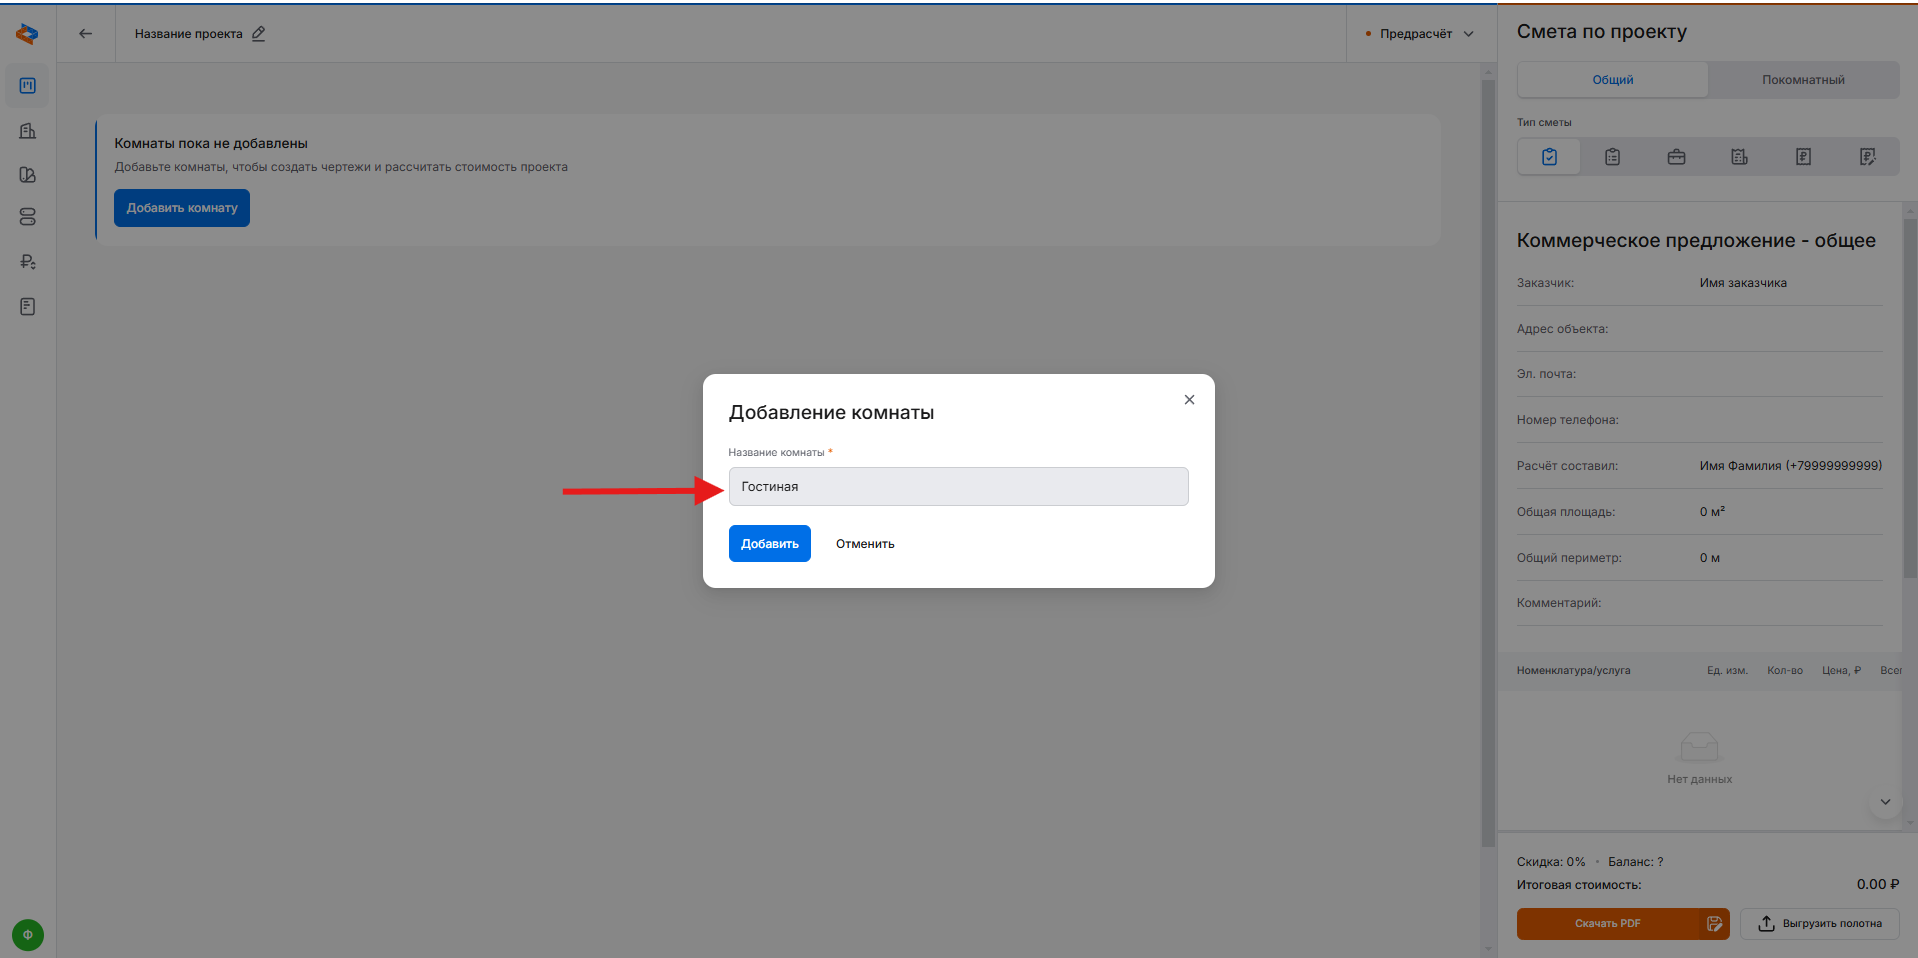Click the Выгрузить полотна button

pyautogui.click(x=1819, y=924)
